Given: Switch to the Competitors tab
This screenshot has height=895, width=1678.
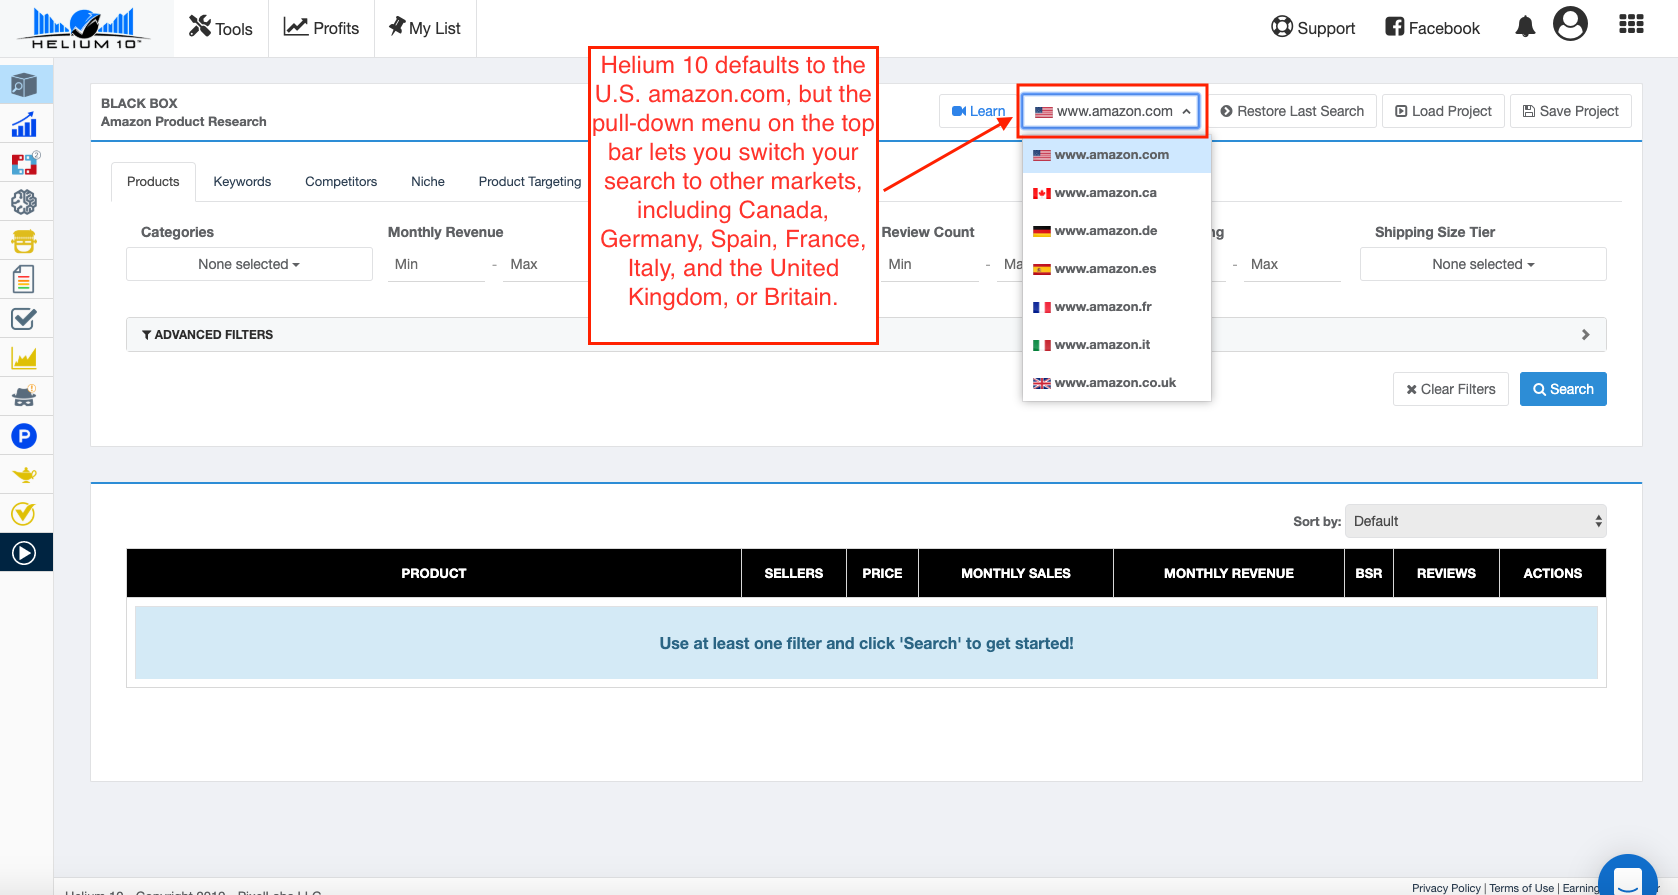Looking at the screenshot, I should click(341, 182).
